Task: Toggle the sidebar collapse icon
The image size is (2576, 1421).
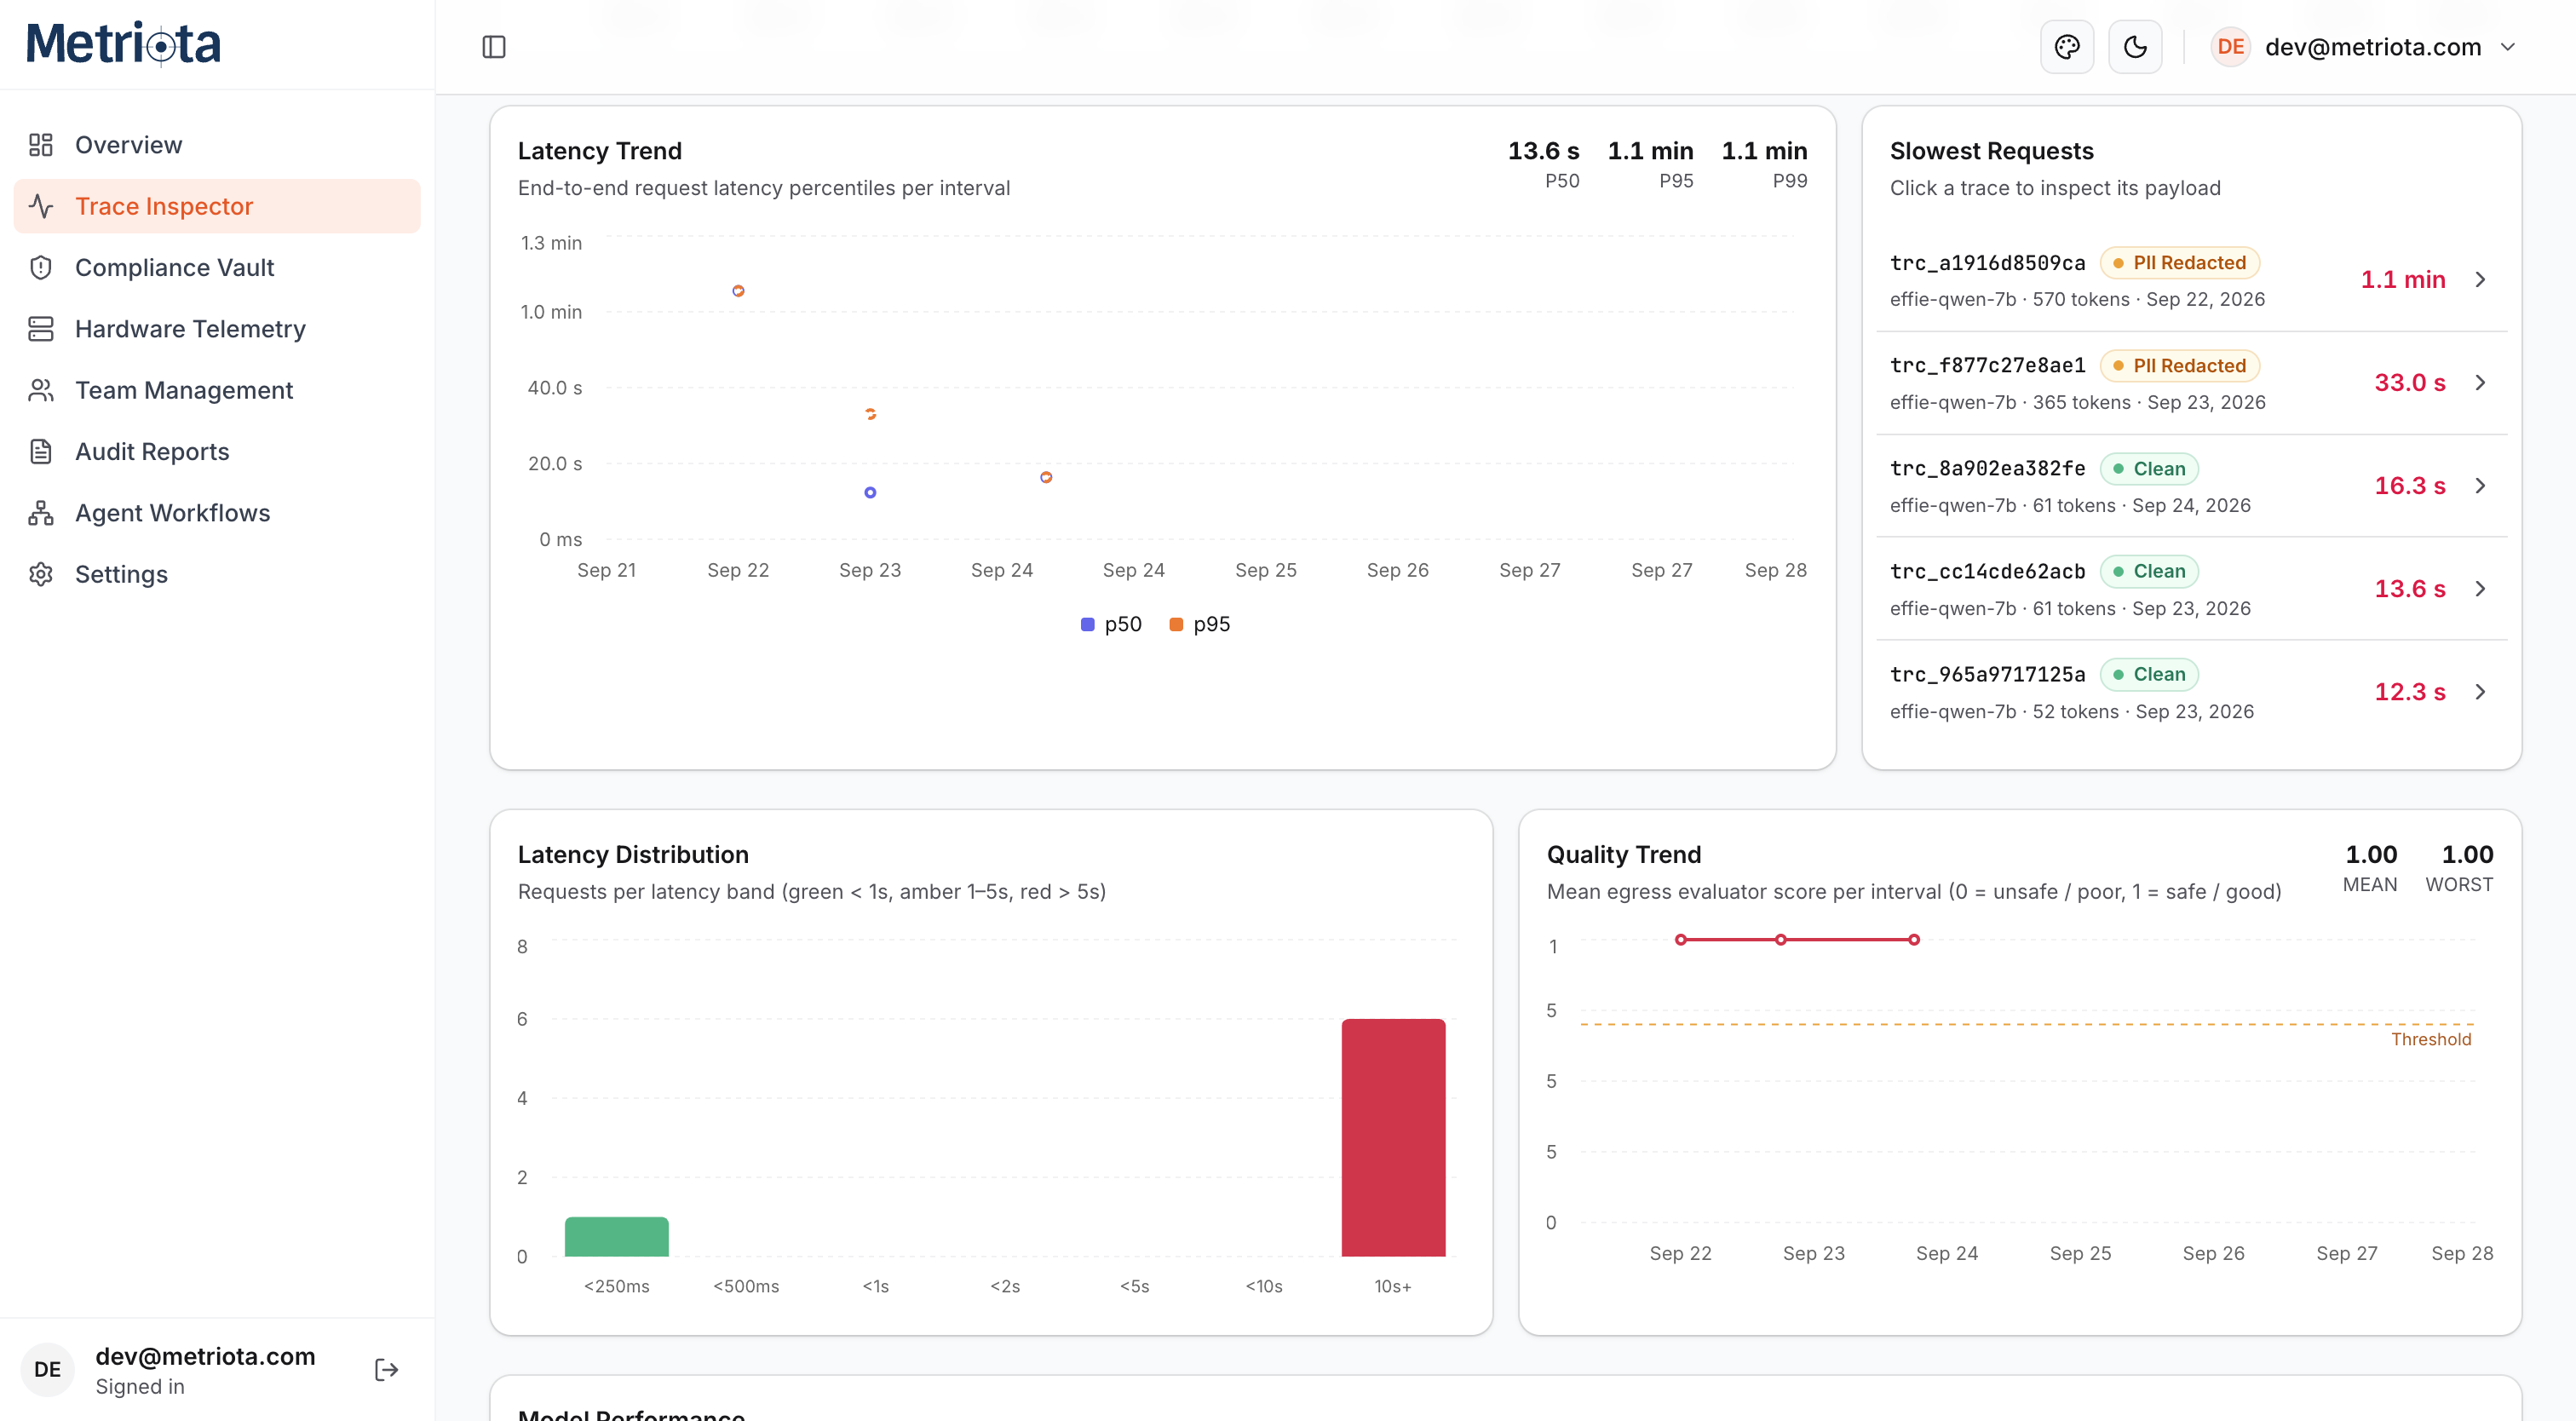Action: (x=494, y=47)
